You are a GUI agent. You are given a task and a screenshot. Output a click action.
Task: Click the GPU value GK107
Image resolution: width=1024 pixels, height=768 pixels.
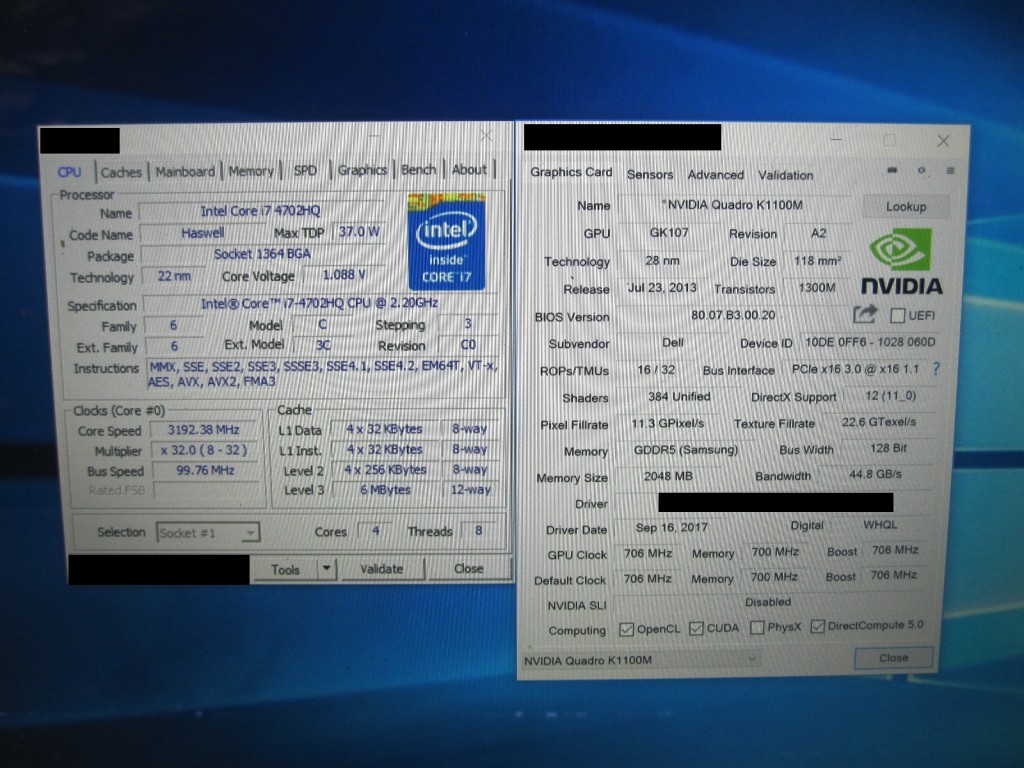pos(669,232)
